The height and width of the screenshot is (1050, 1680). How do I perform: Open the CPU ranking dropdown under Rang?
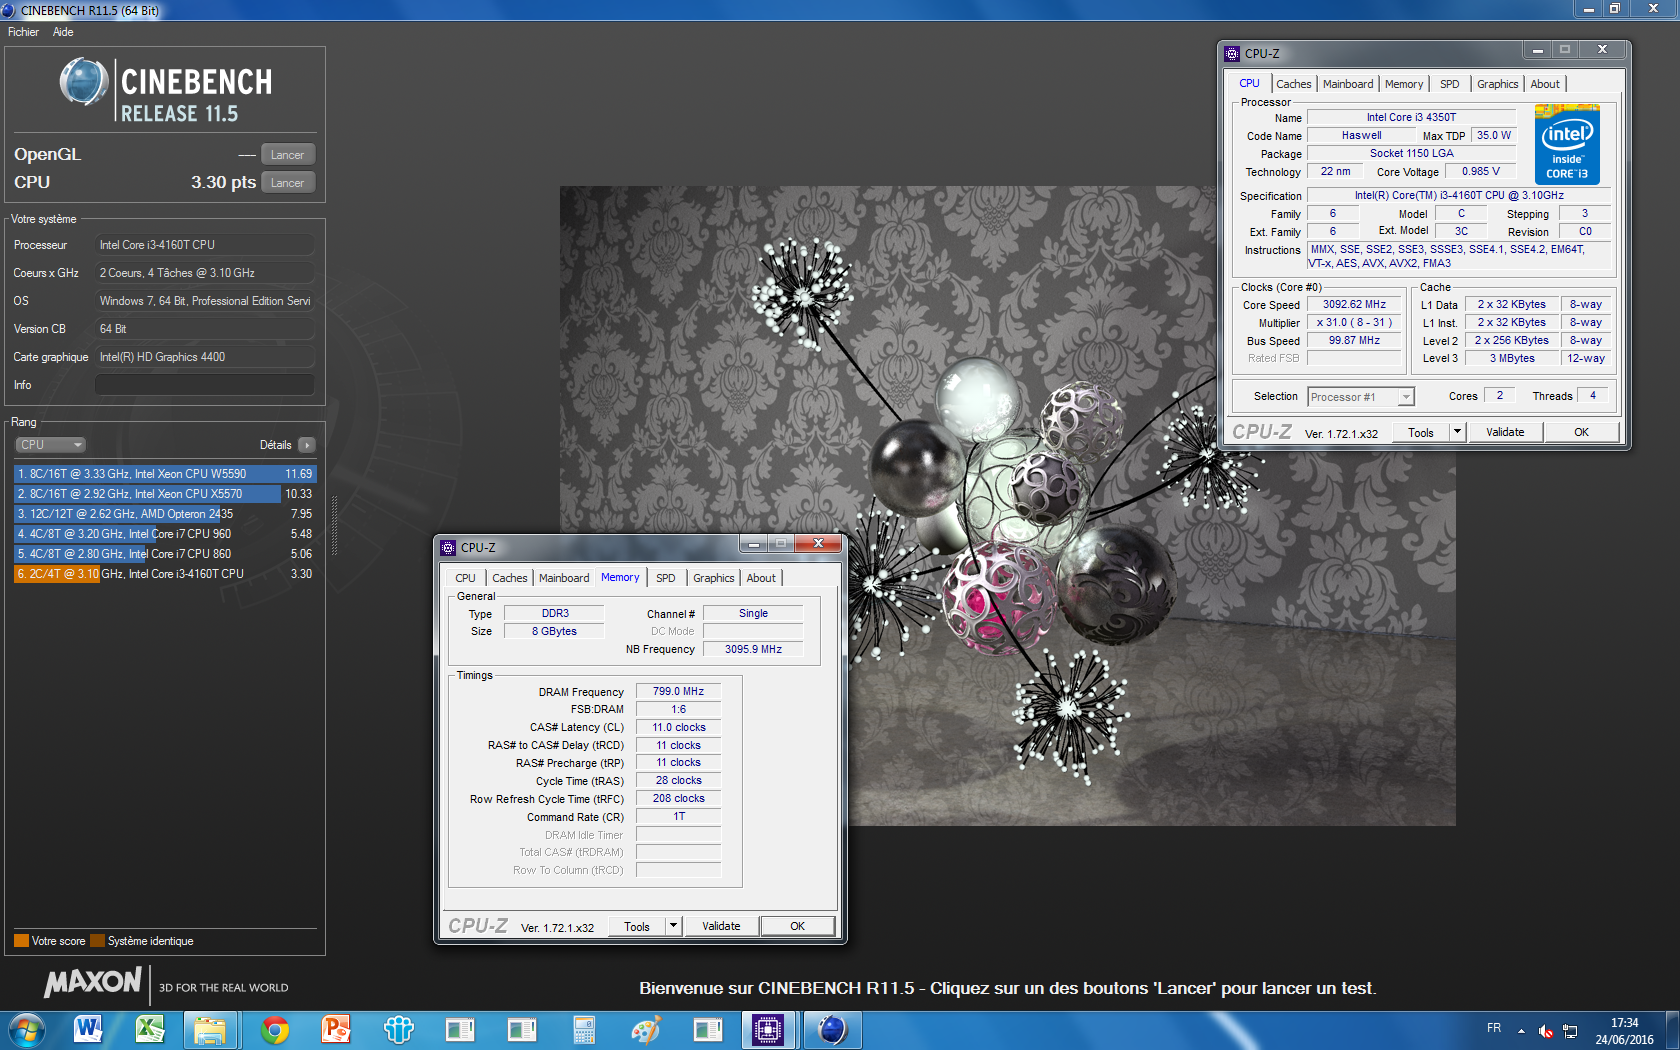(50, 445)
